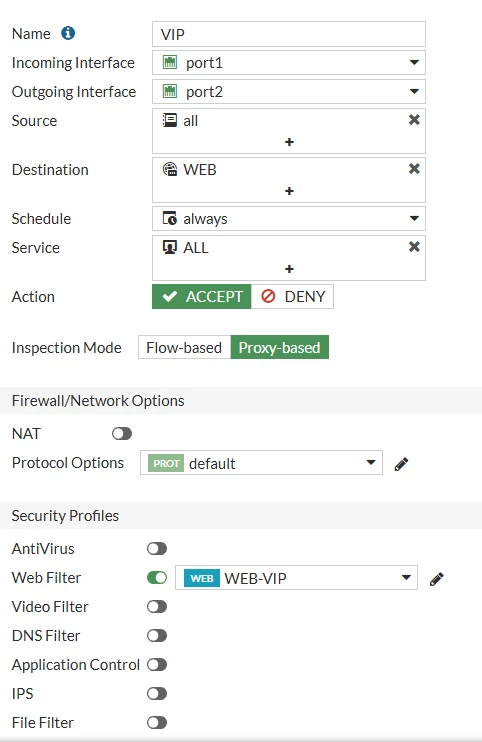The image size is (482, 742).
Task: Add a service with the plus icon
Action: 289,269
